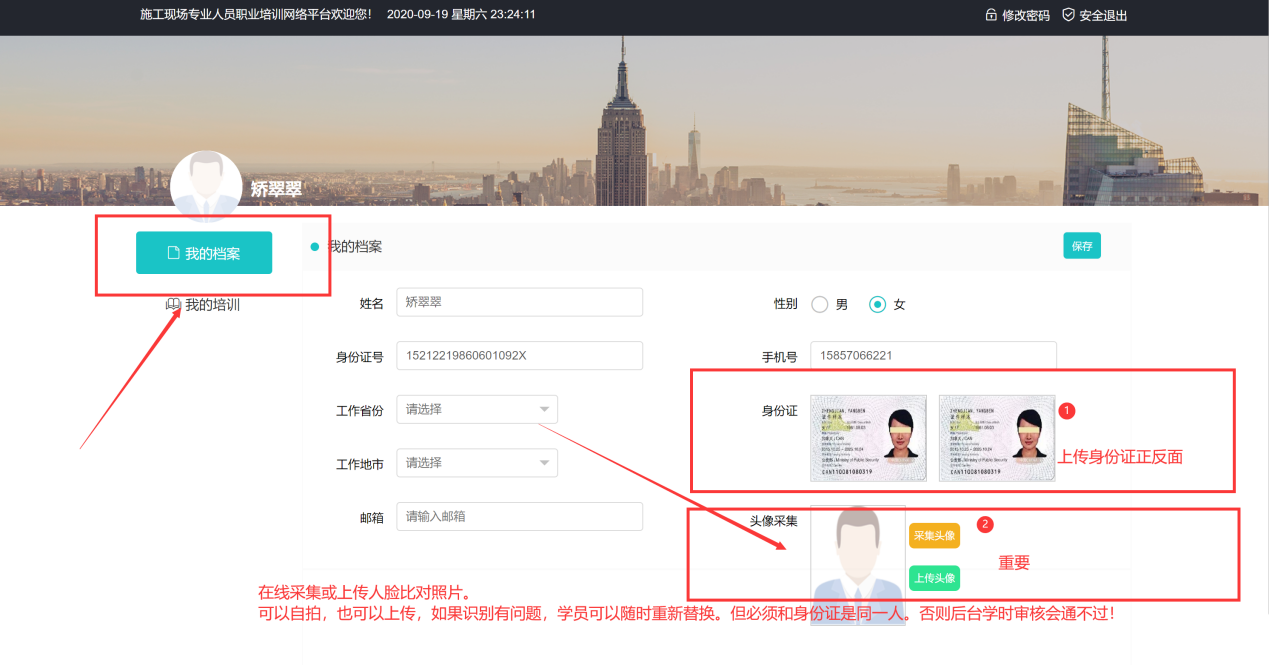This screenshot has width=1269, height=665.
Task: Select the 女 gender radio button
Action: [x=878, y=304]
